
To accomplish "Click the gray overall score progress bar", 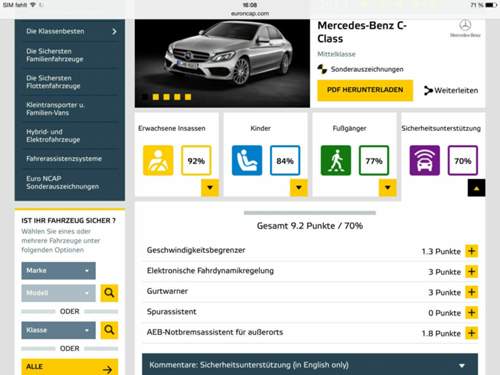I will (310, 213).
